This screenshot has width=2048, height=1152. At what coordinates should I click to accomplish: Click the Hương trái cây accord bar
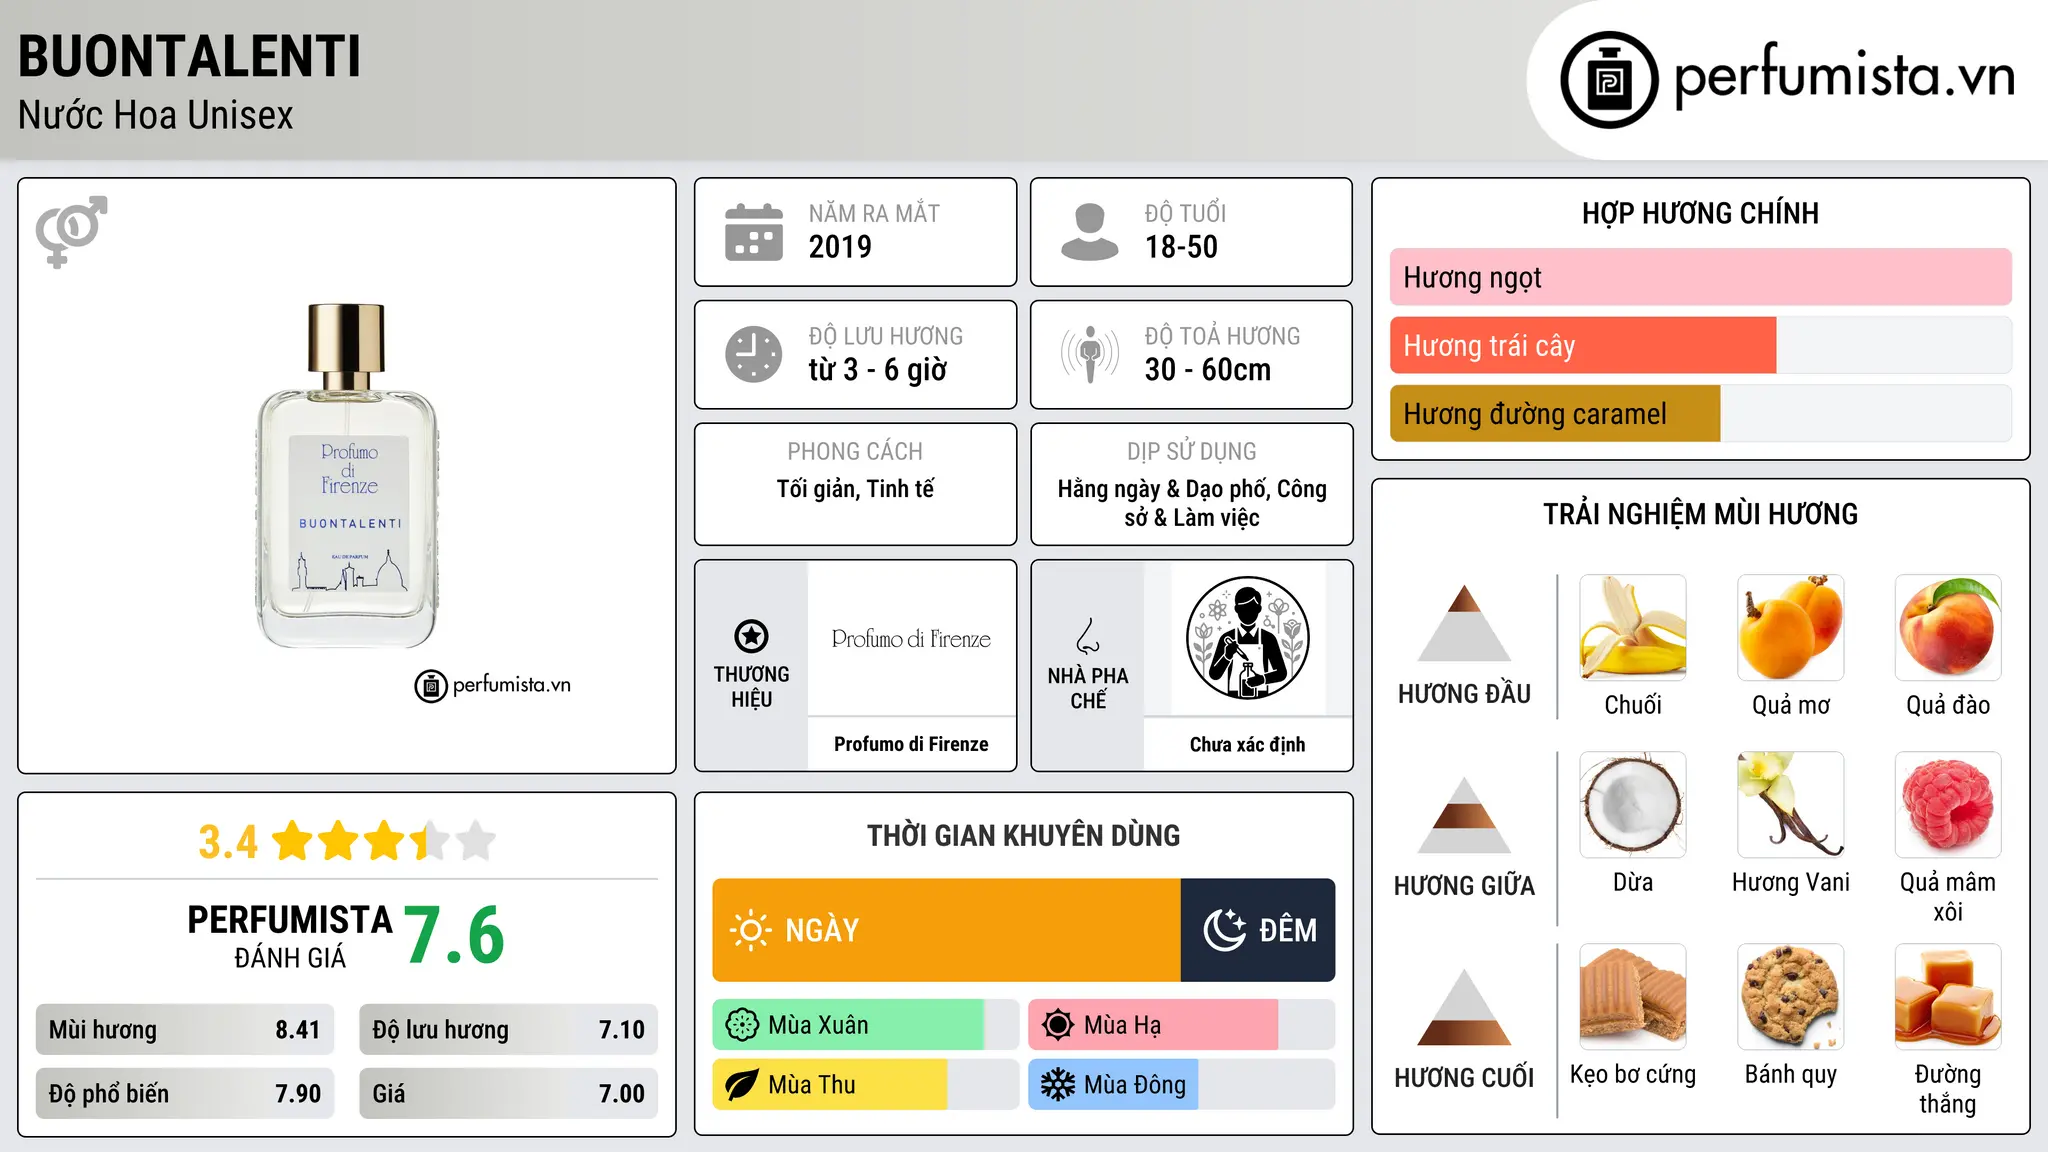point(1701,346)
